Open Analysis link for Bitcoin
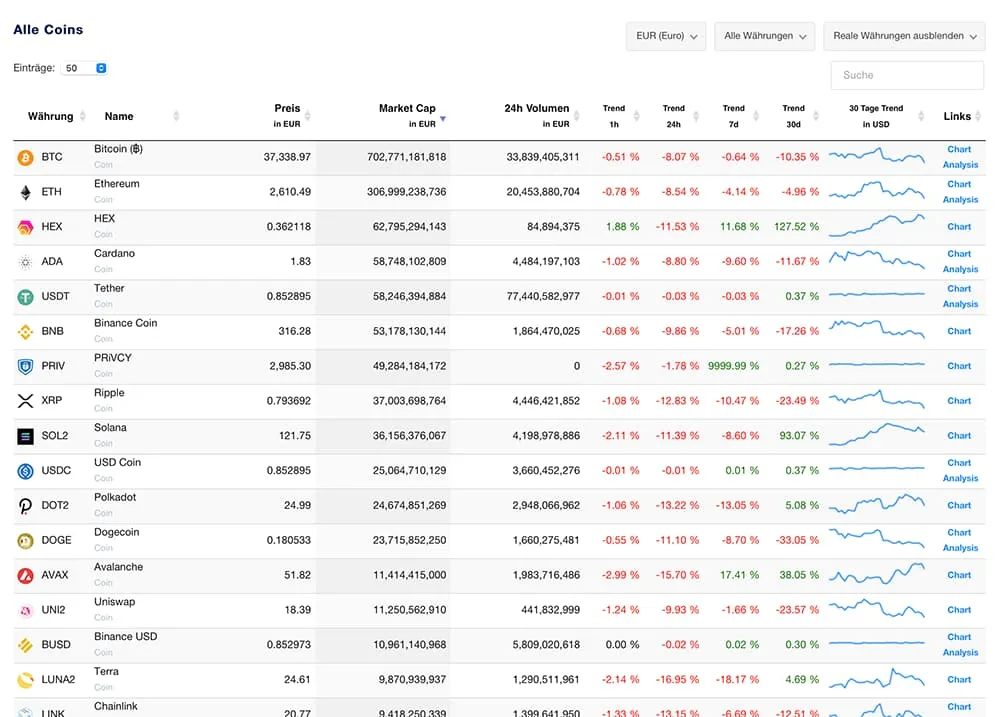The image size is (1000, 717). [x=960, y=165]
